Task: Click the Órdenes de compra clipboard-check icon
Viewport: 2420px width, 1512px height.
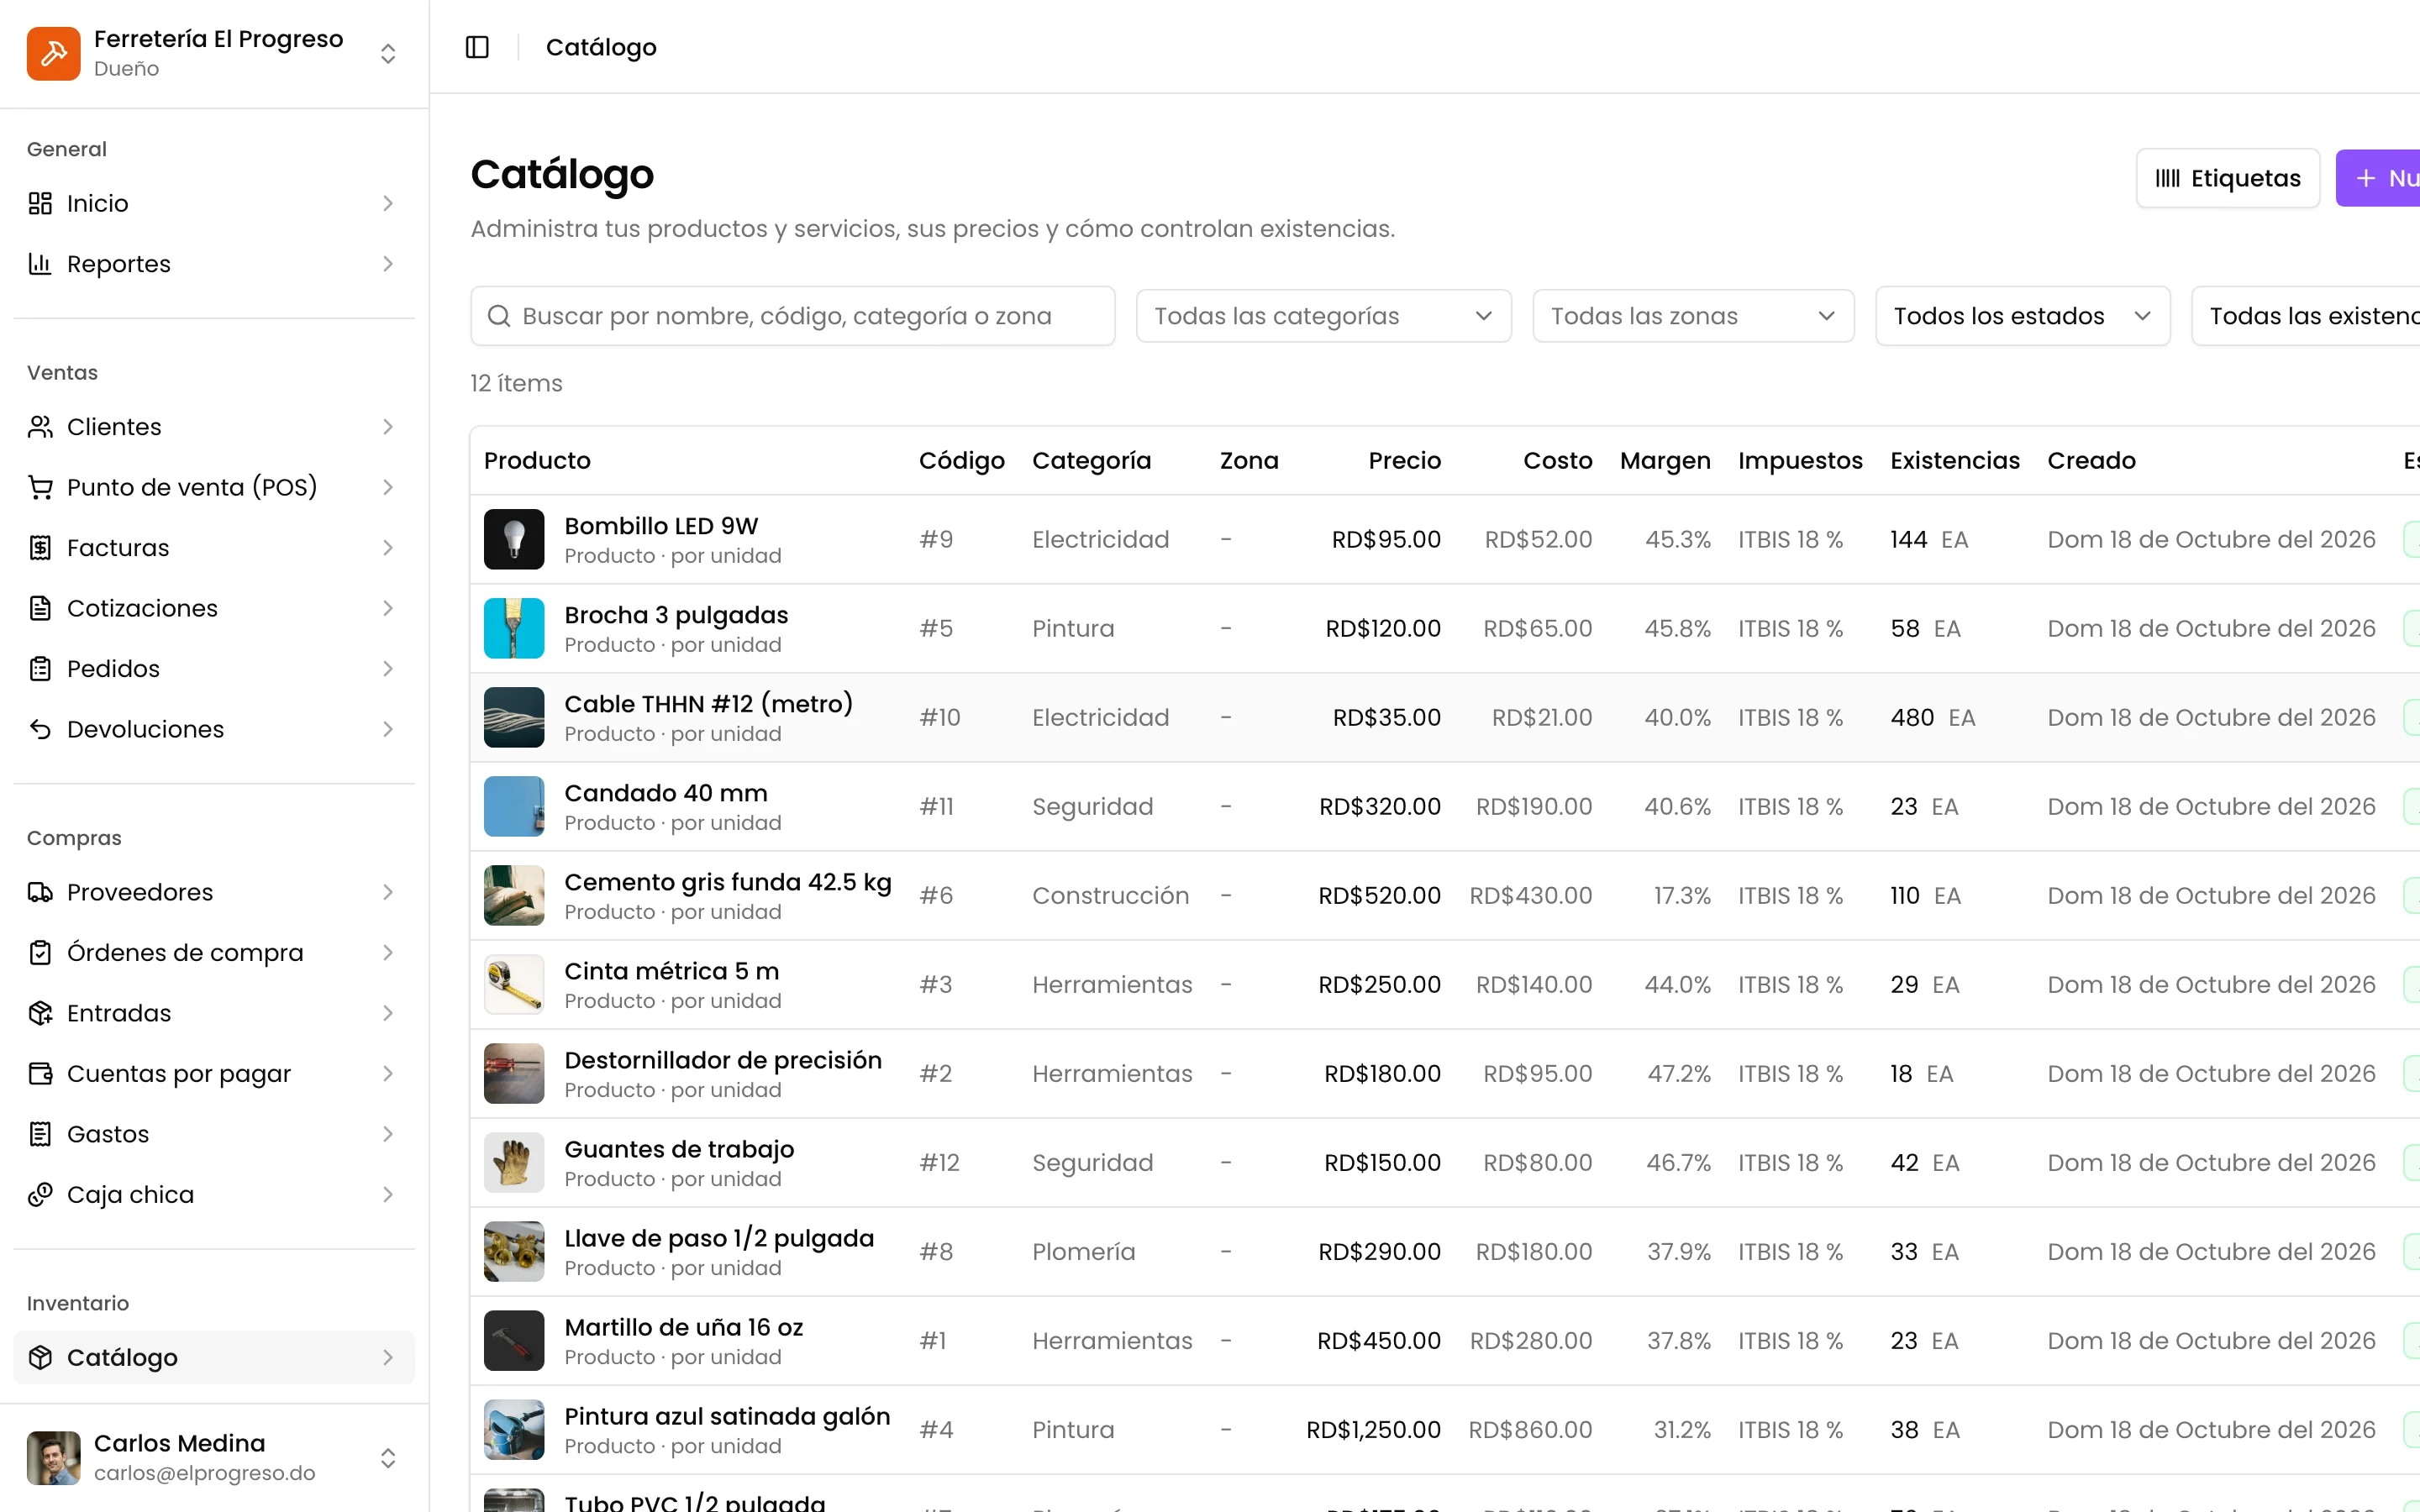Action: coord(40,953)
